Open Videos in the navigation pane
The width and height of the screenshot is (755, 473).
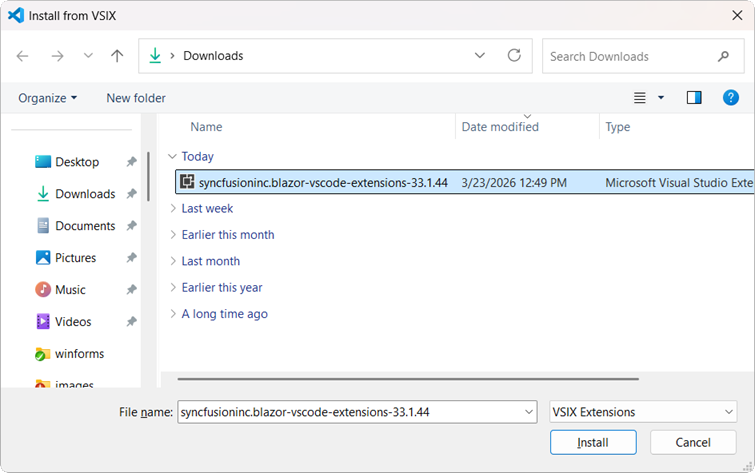point(64,321)
